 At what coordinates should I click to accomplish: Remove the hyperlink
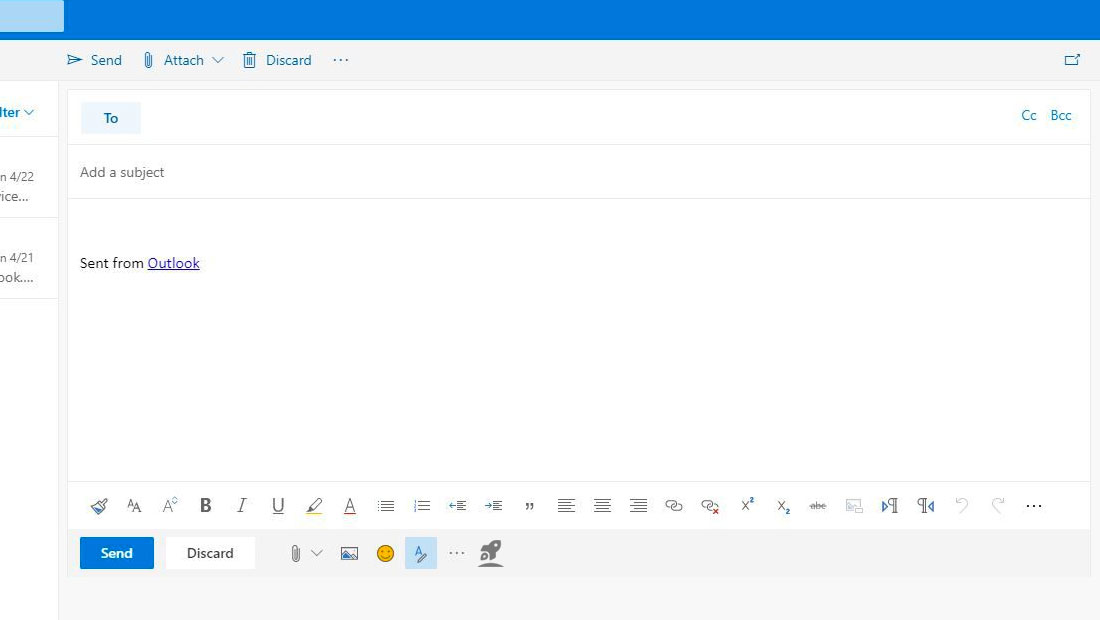click(710, 506)
